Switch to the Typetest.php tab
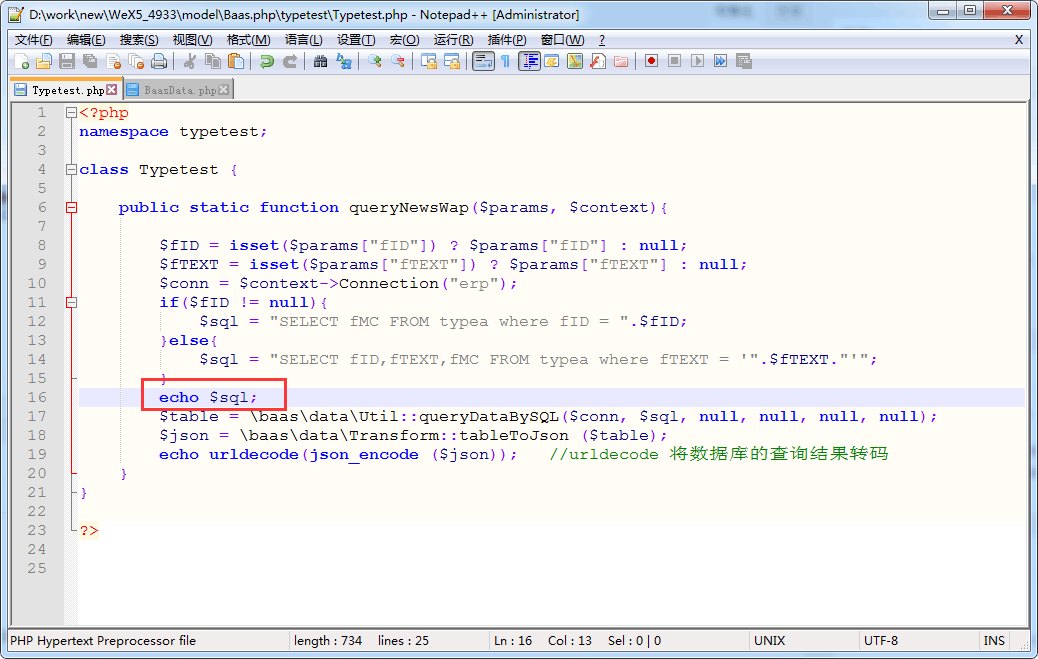Viewport: 1038px width, 659px height. (x=67, y=90)
